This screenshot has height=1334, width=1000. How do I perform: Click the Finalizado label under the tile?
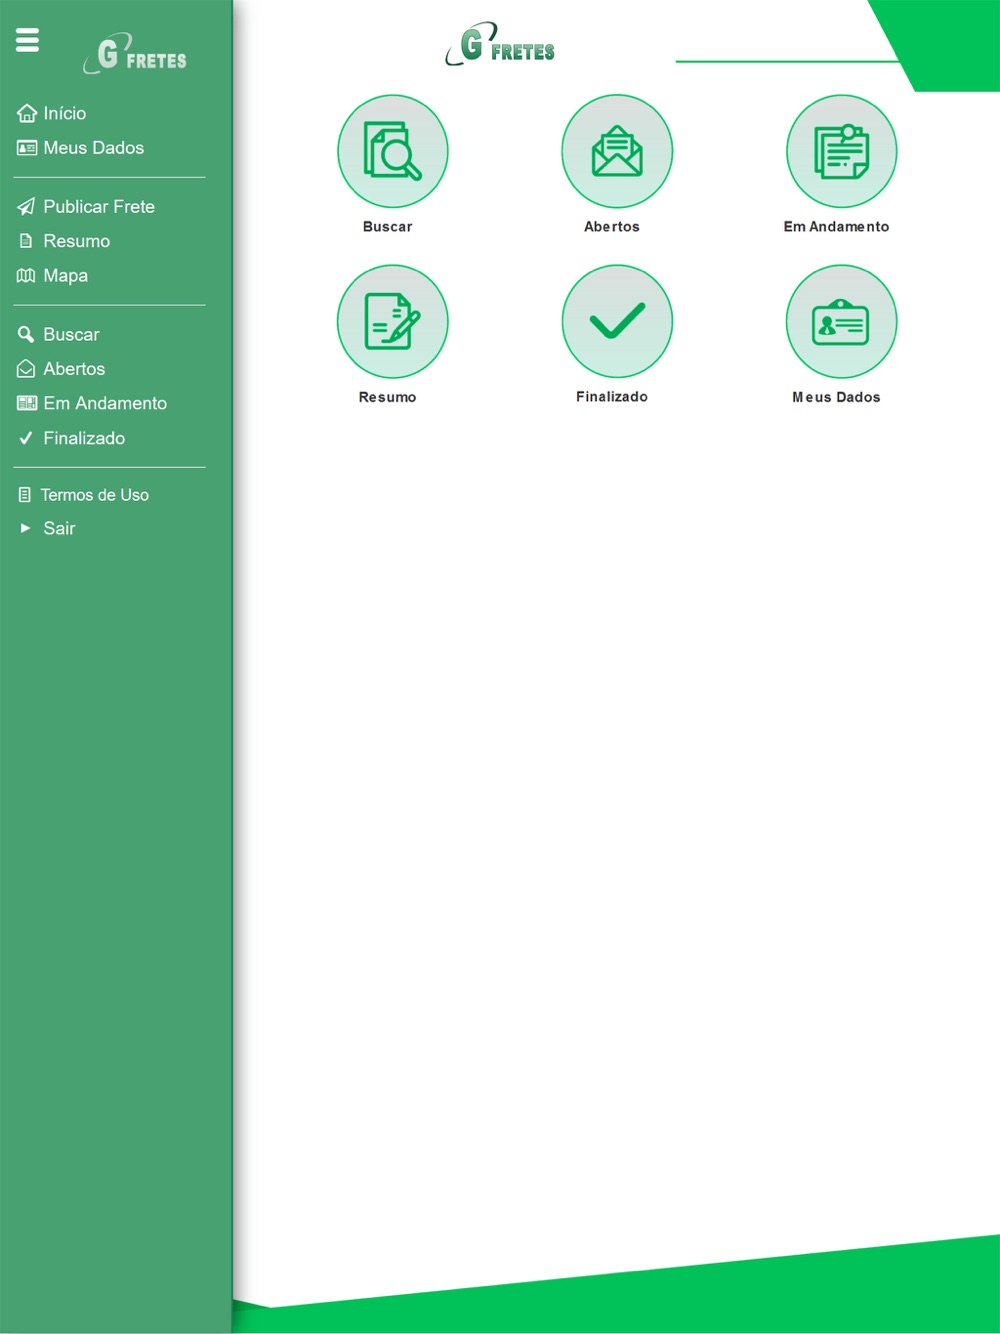pyautogui.click(x=612, y=397)
